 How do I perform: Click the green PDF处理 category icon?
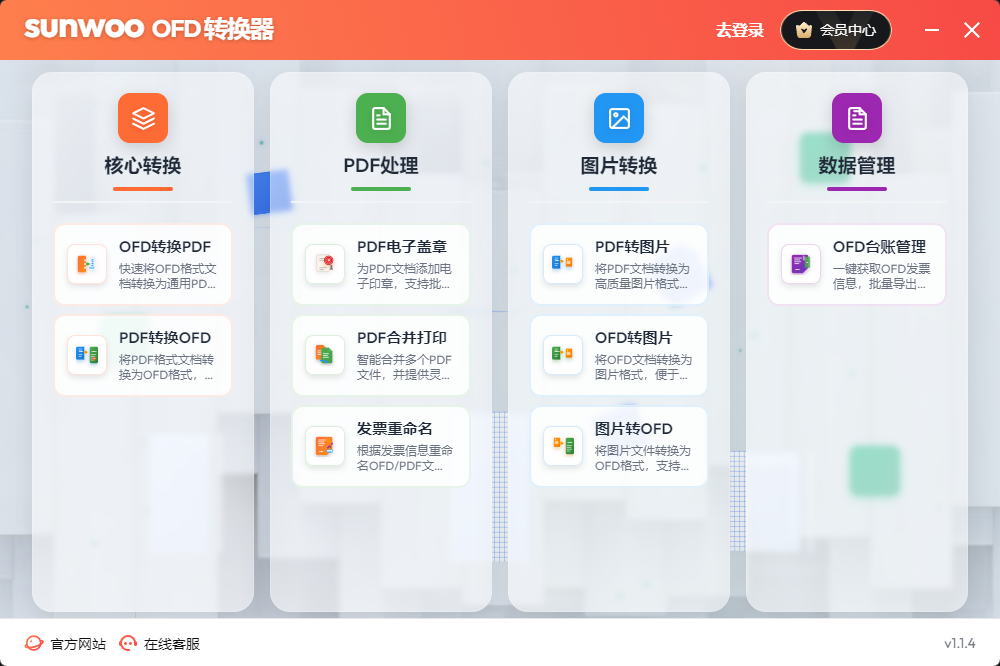coord(381,118)
